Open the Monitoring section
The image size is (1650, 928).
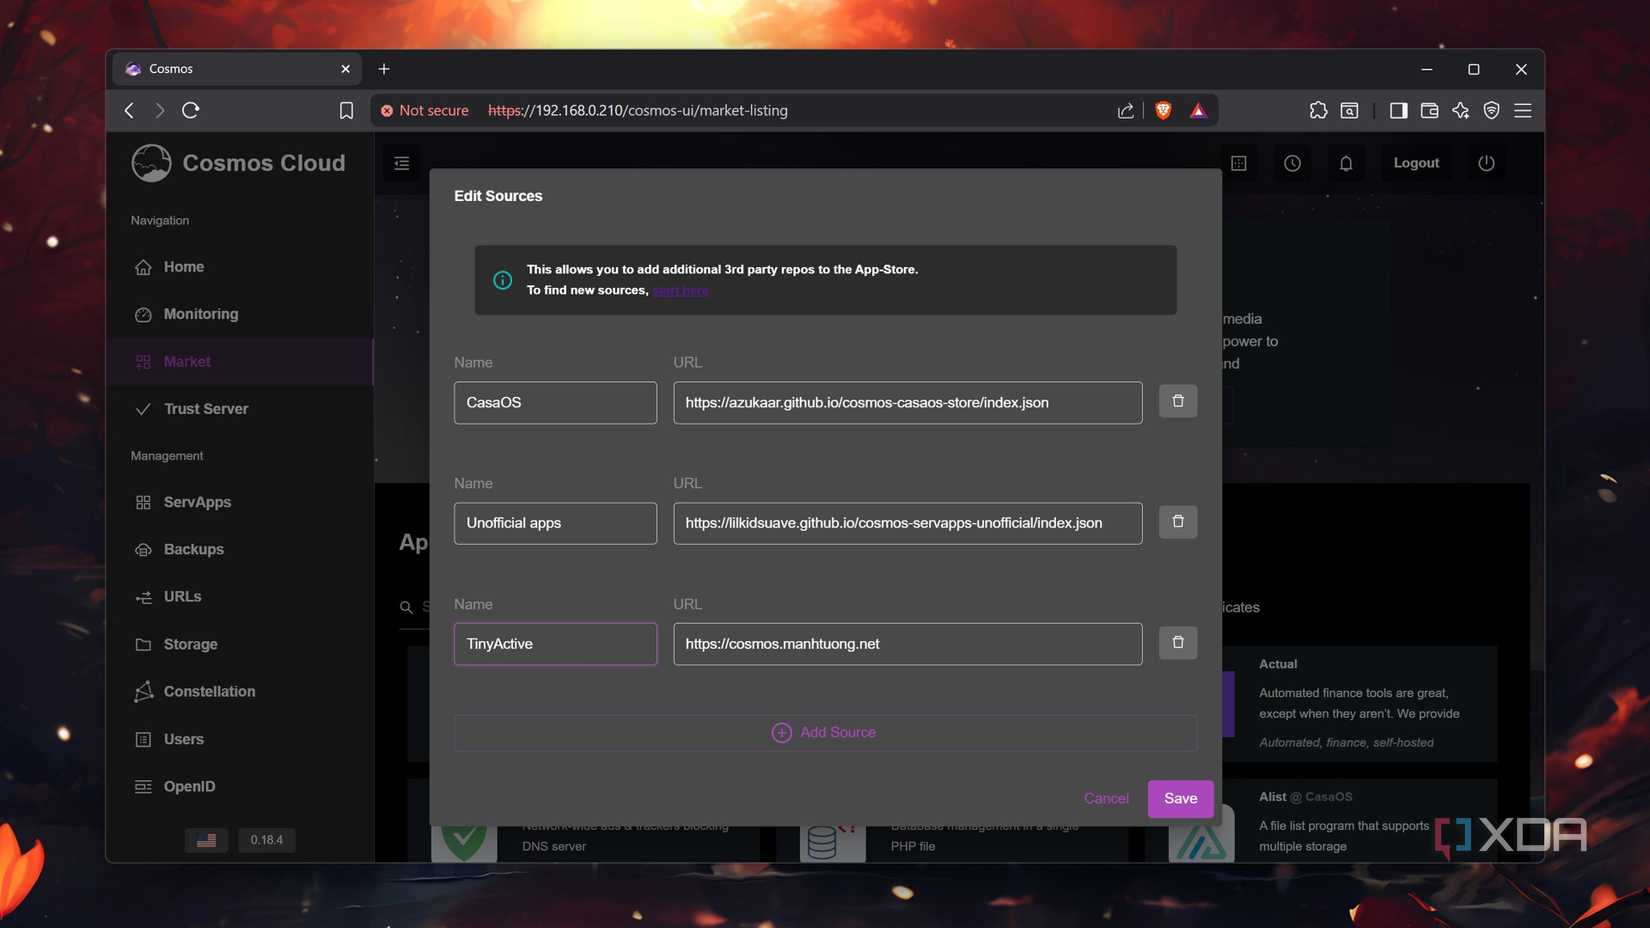pos(200,314)
